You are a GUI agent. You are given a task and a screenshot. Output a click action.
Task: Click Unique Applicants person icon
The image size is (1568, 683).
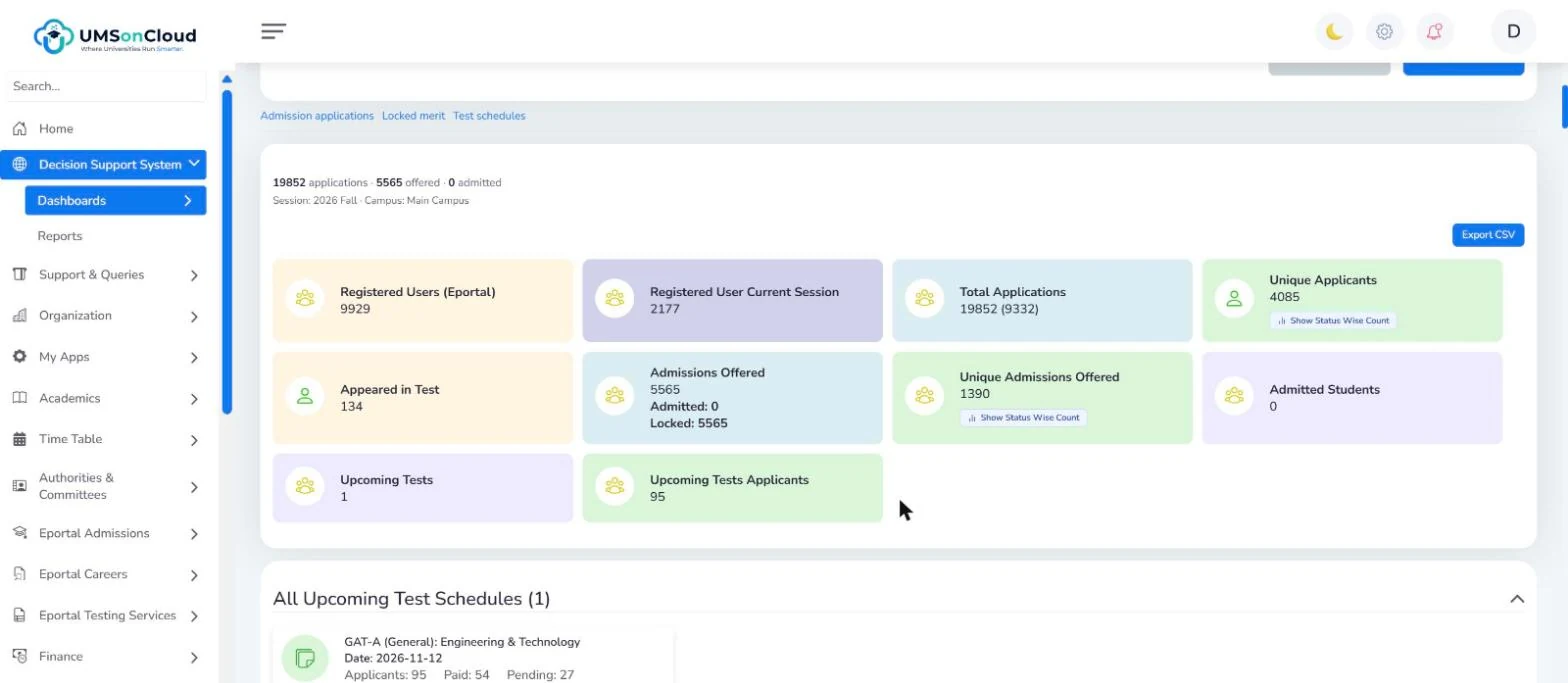[x=1234, y=298]
